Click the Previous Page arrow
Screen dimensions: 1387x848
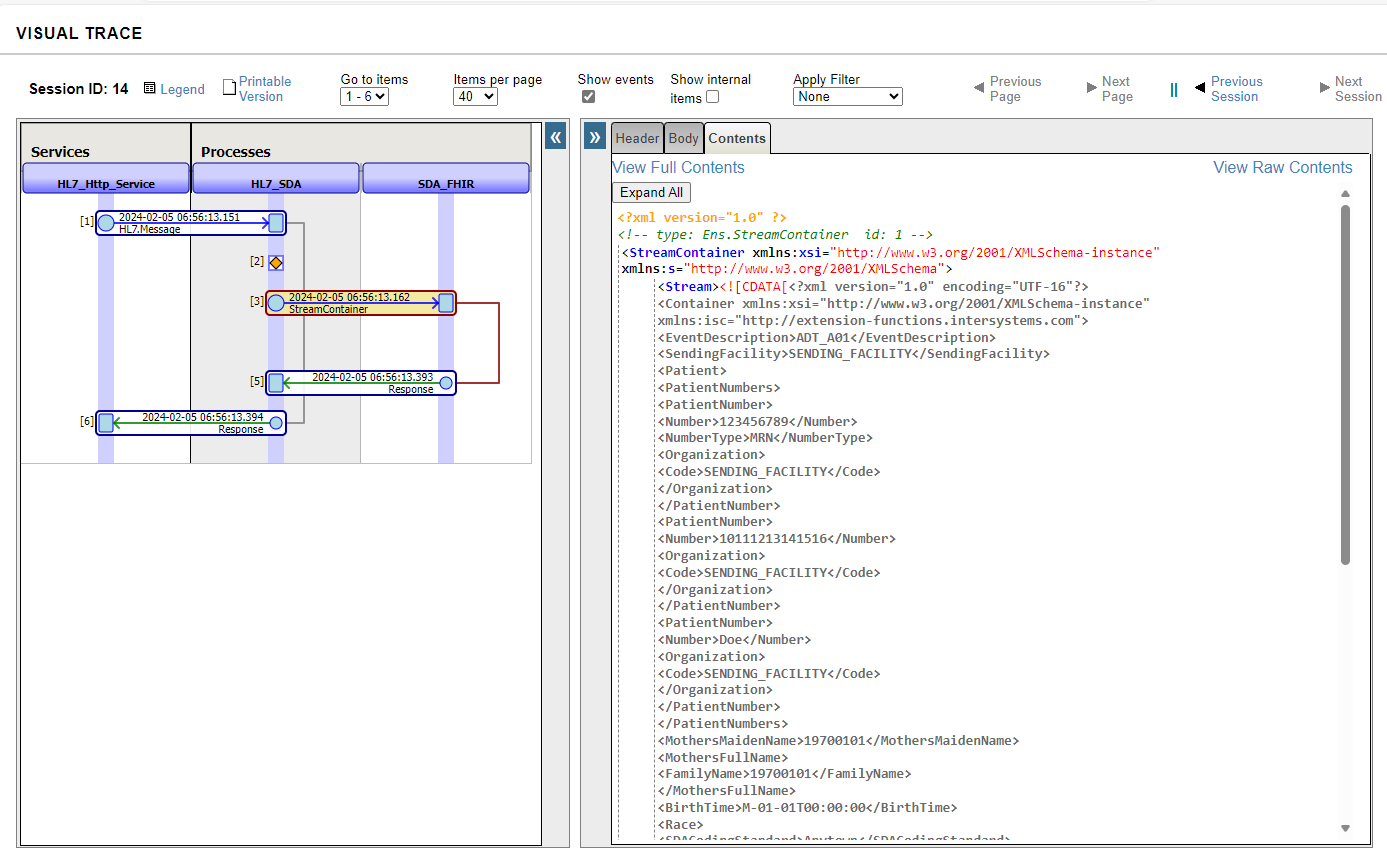pyautogui.click(x=979, y=88)
